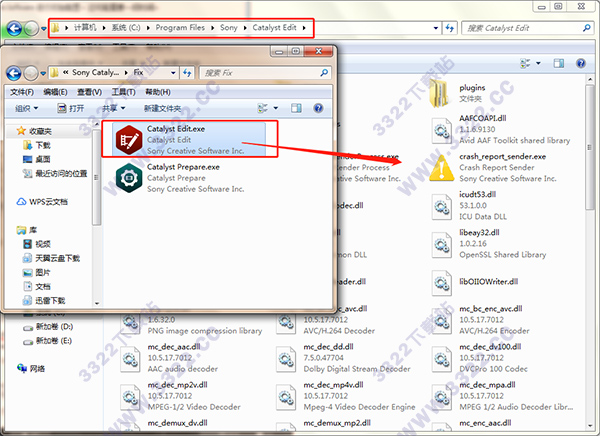
Task: Change view icon in the Fix window toolbar
Action: click(262, 108)
